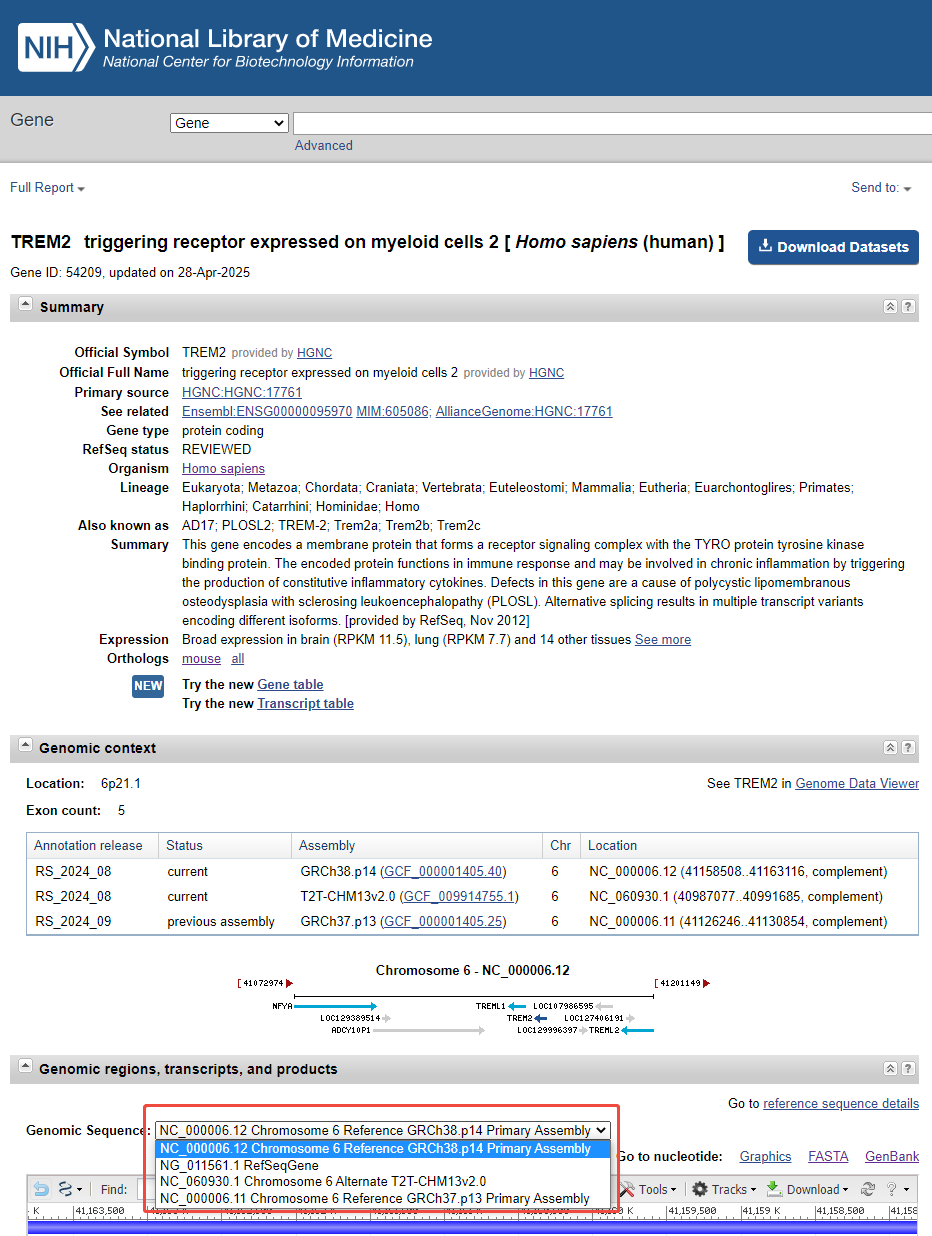Open help icon in Summary section header
The image size is (932, 1236).
click(x=907, y=307)
